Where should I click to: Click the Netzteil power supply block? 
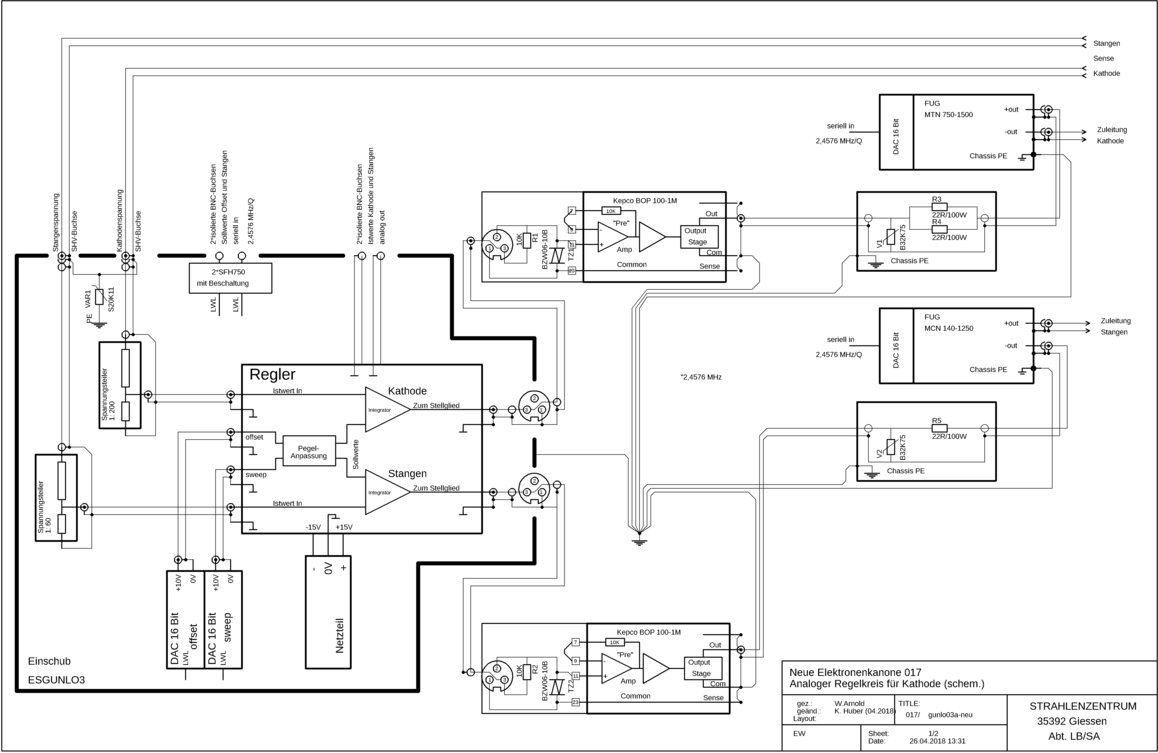pyautogui.click(x=329, y=611)
